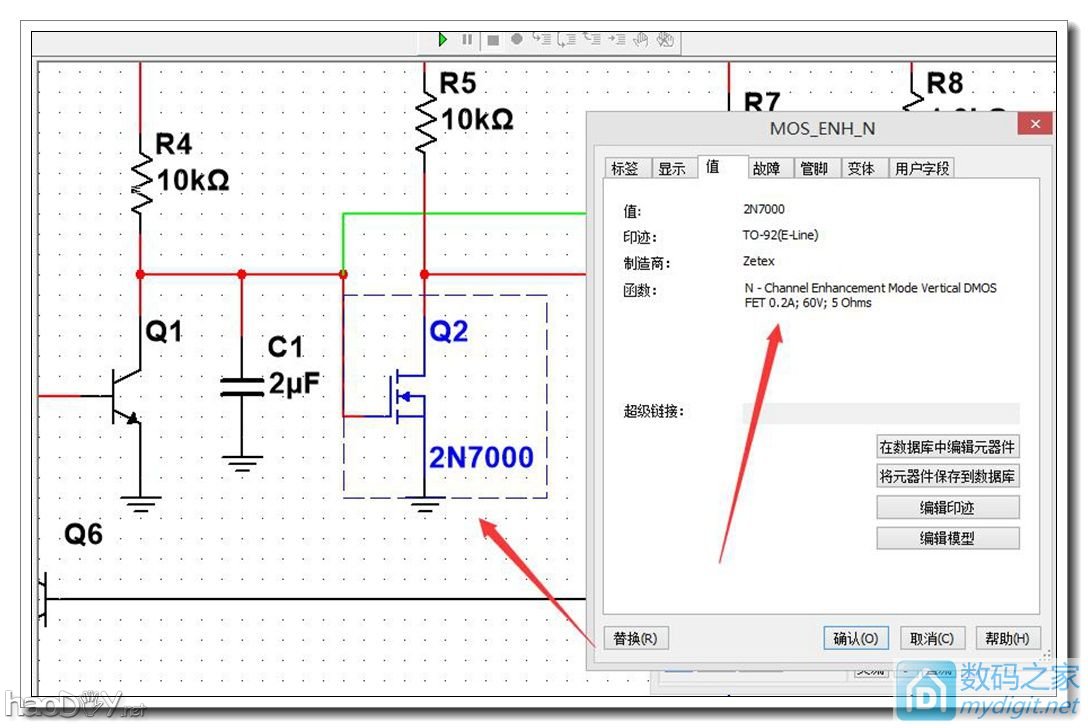The height and width of the screenshot is (728, 1088).
Task: Select the C1 2µF capacitor symbol
Action: (241, 388)
